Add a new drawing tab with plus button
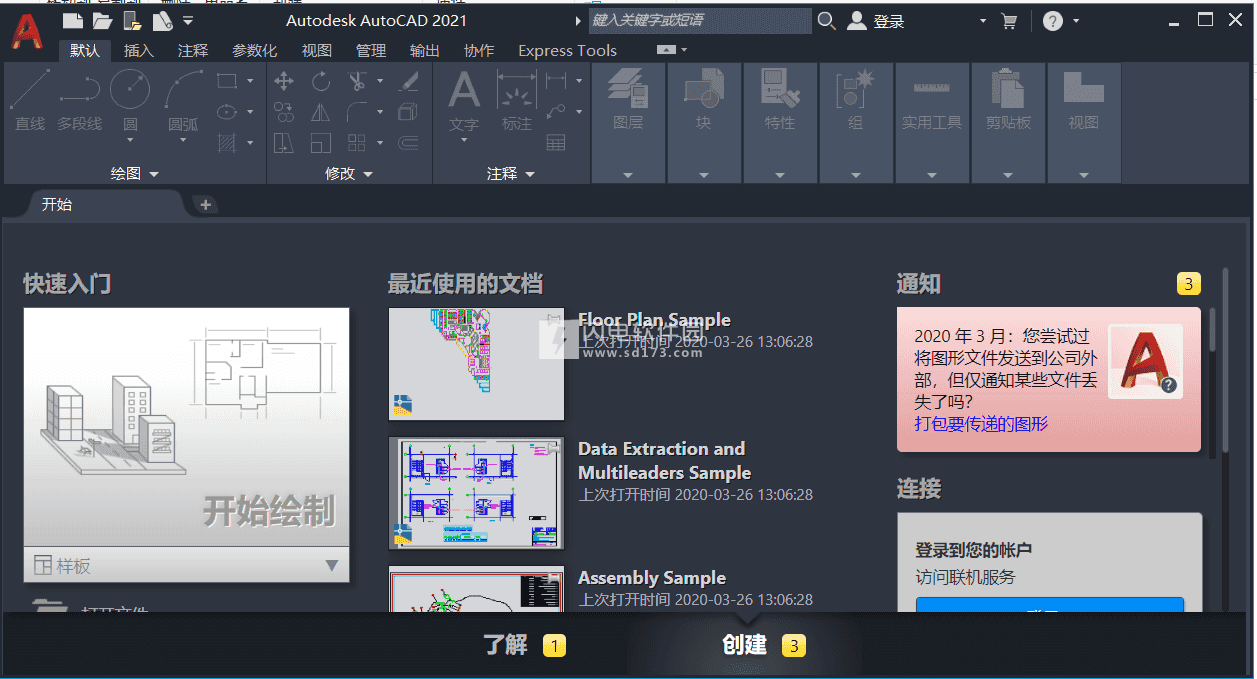Viewport: 1257px width, 679px height. click(205, 205)
